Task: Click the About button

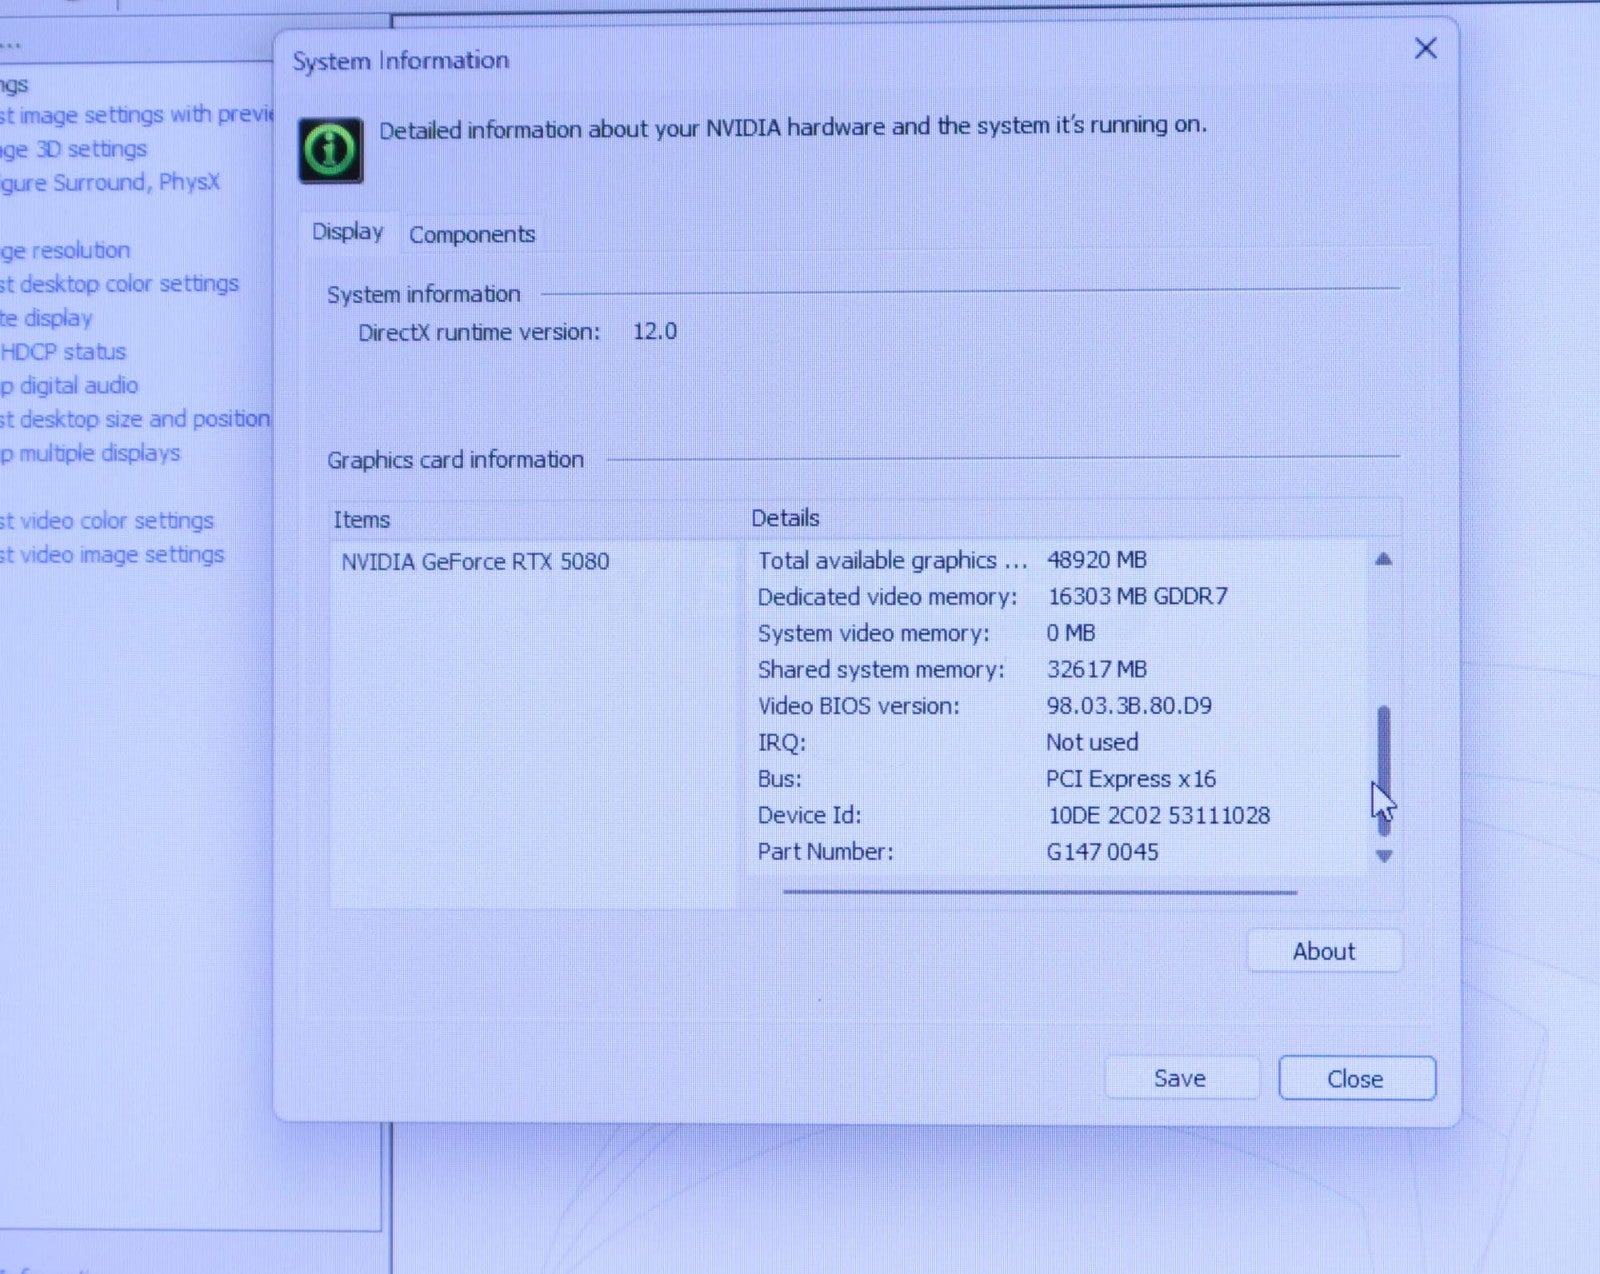Action: [x=1324, y=951]
